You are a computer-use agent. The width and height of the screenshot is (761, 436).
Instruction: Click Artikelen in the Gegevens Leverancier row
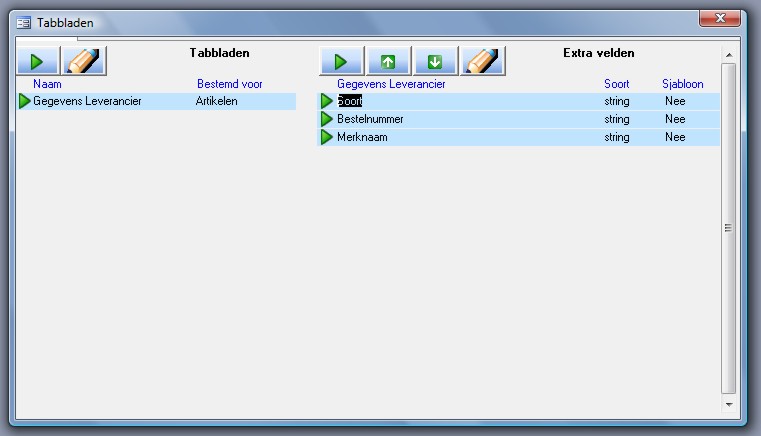[x=217, y=101]
